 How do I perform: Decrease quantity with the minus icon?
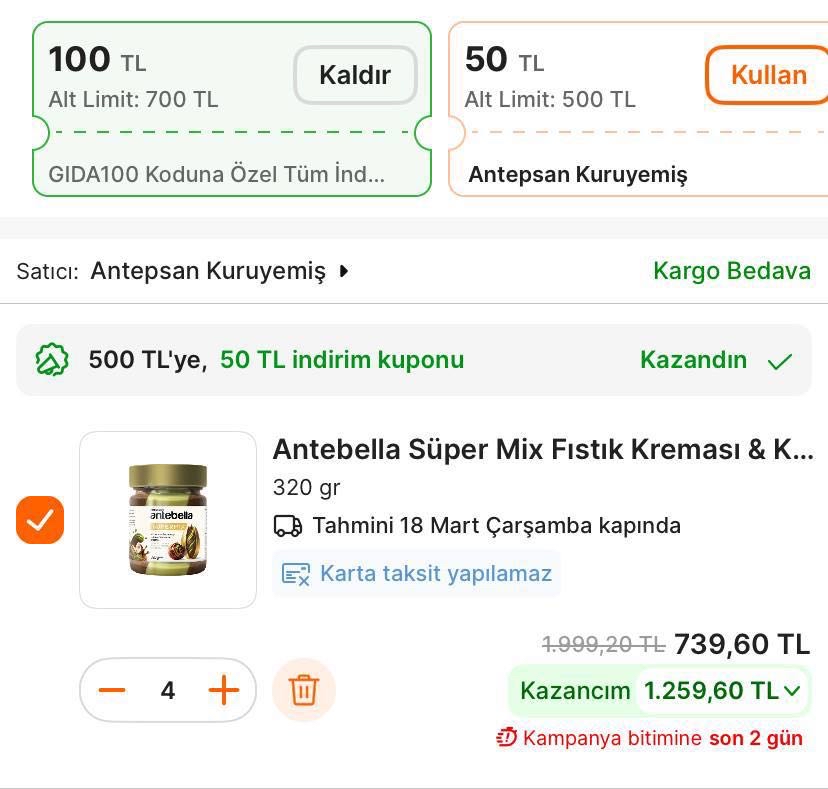point(112,690)
